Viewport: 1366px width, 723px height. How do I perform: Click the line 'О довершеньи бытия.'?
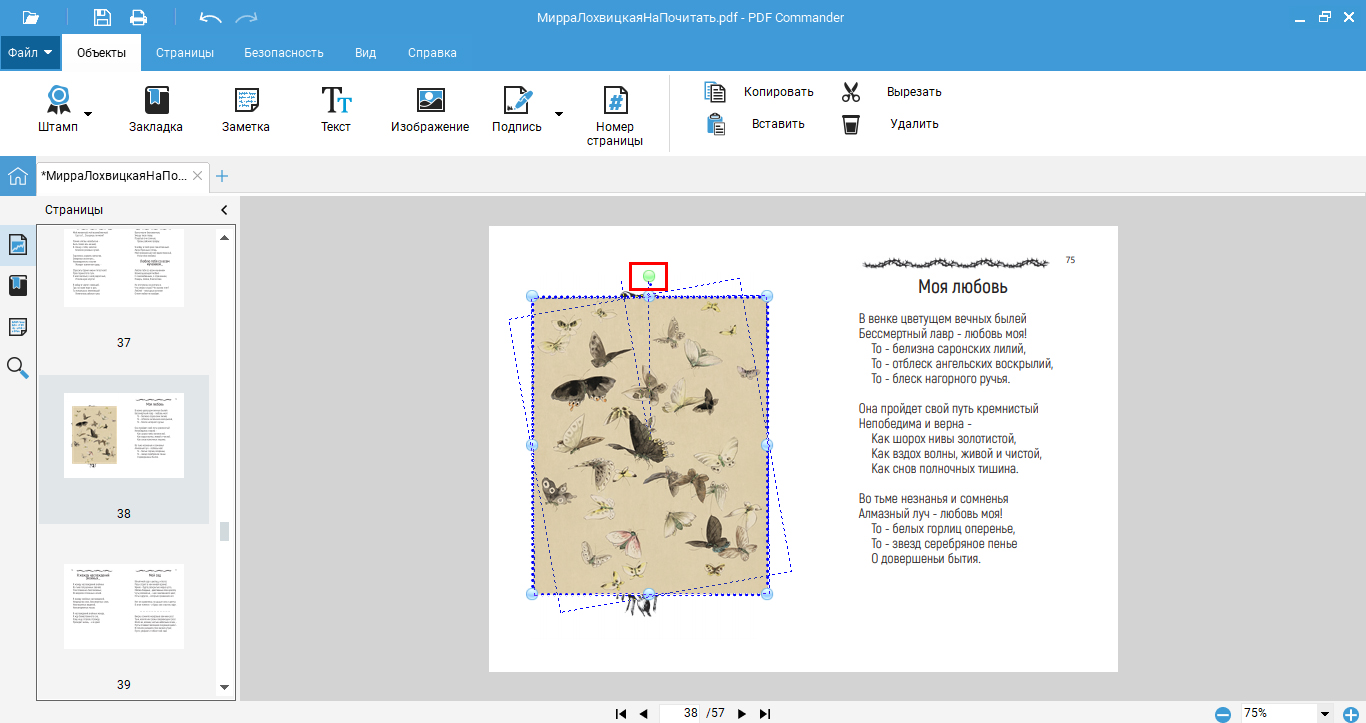926,559
